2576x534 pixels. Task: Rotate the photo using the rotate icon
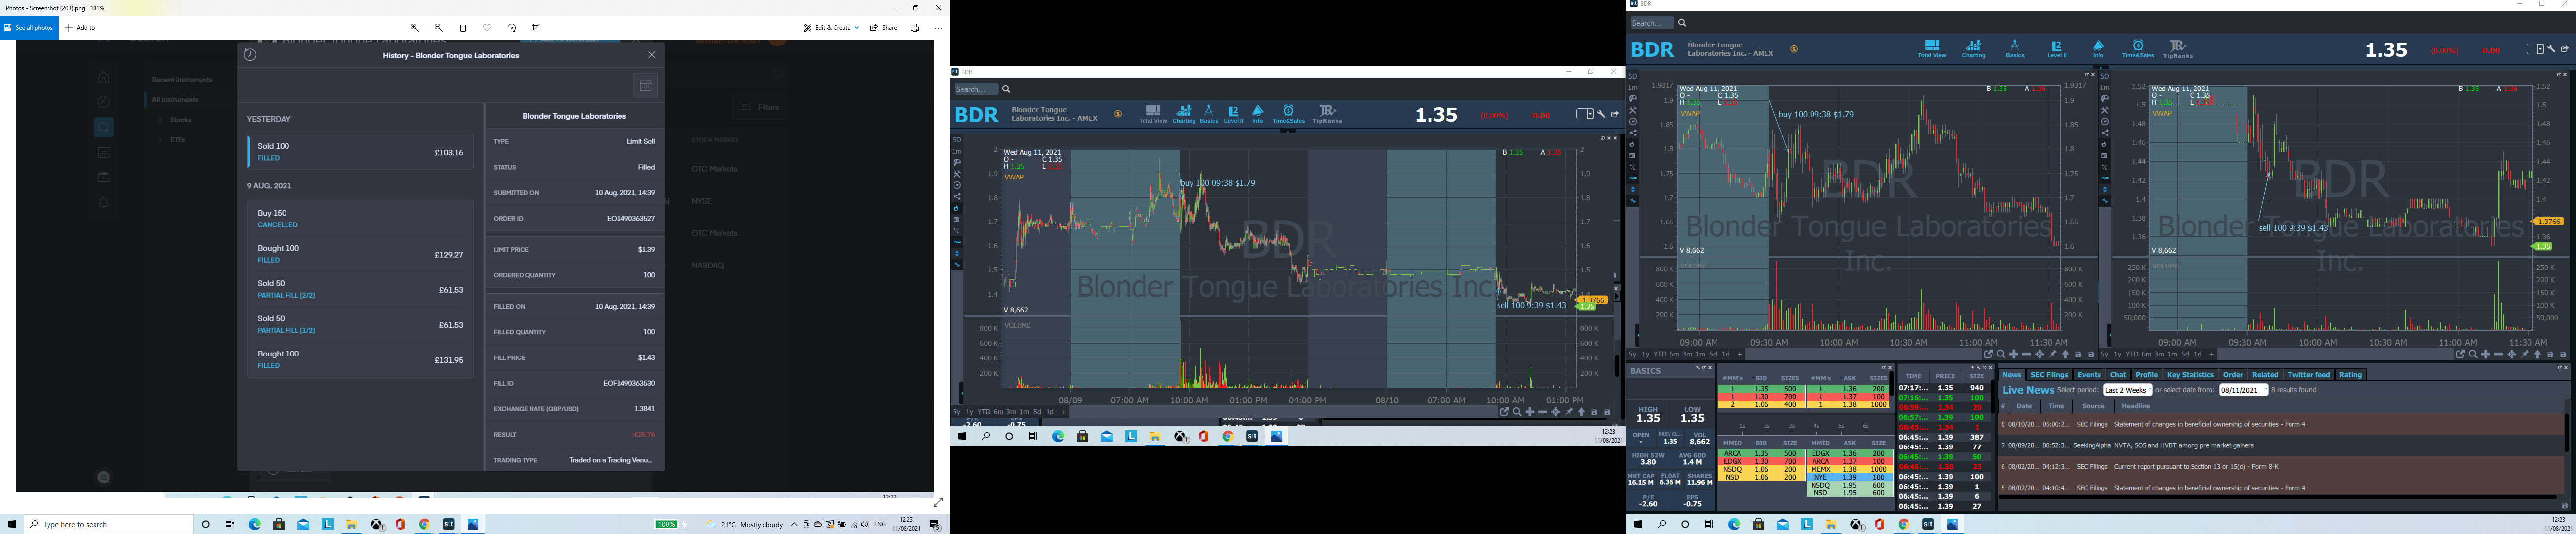(x=512, y=28)
